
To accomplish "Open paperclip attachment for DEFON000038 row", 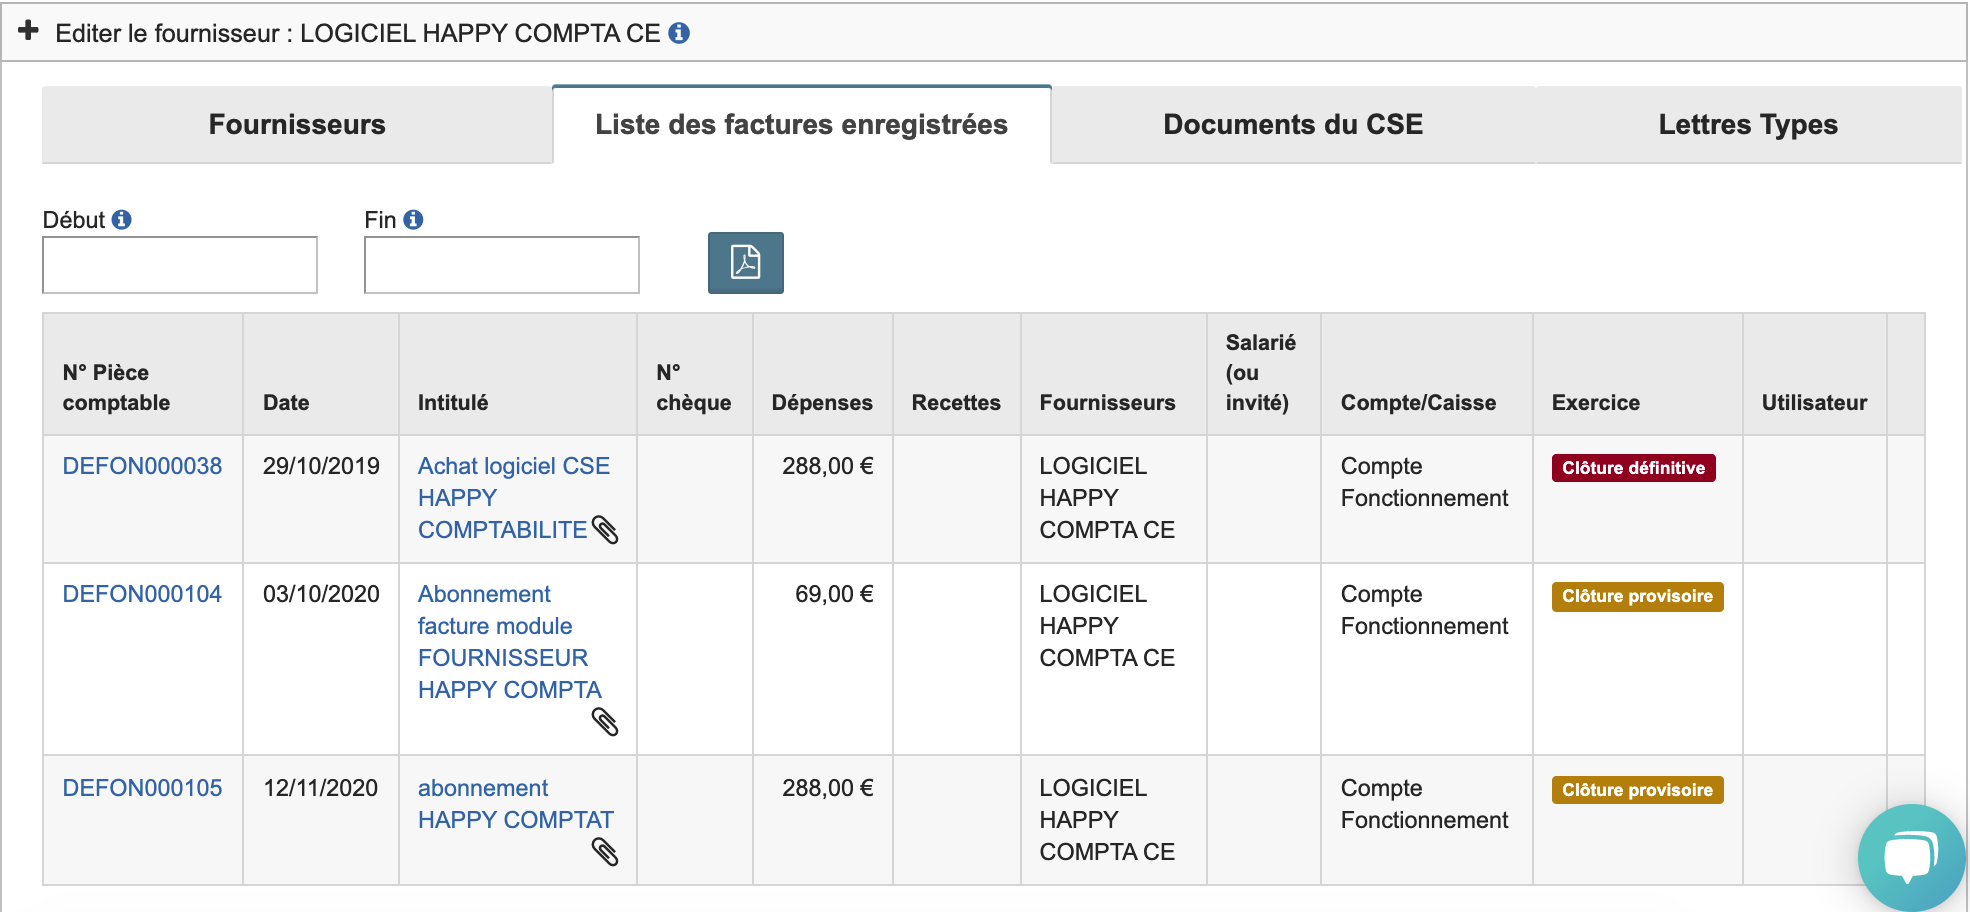I will pos(605,530).
